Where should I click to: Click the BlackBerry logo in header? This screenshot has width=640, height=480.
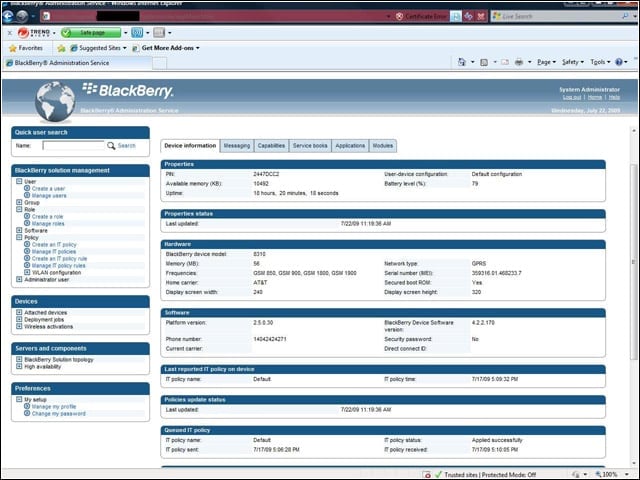128,90
